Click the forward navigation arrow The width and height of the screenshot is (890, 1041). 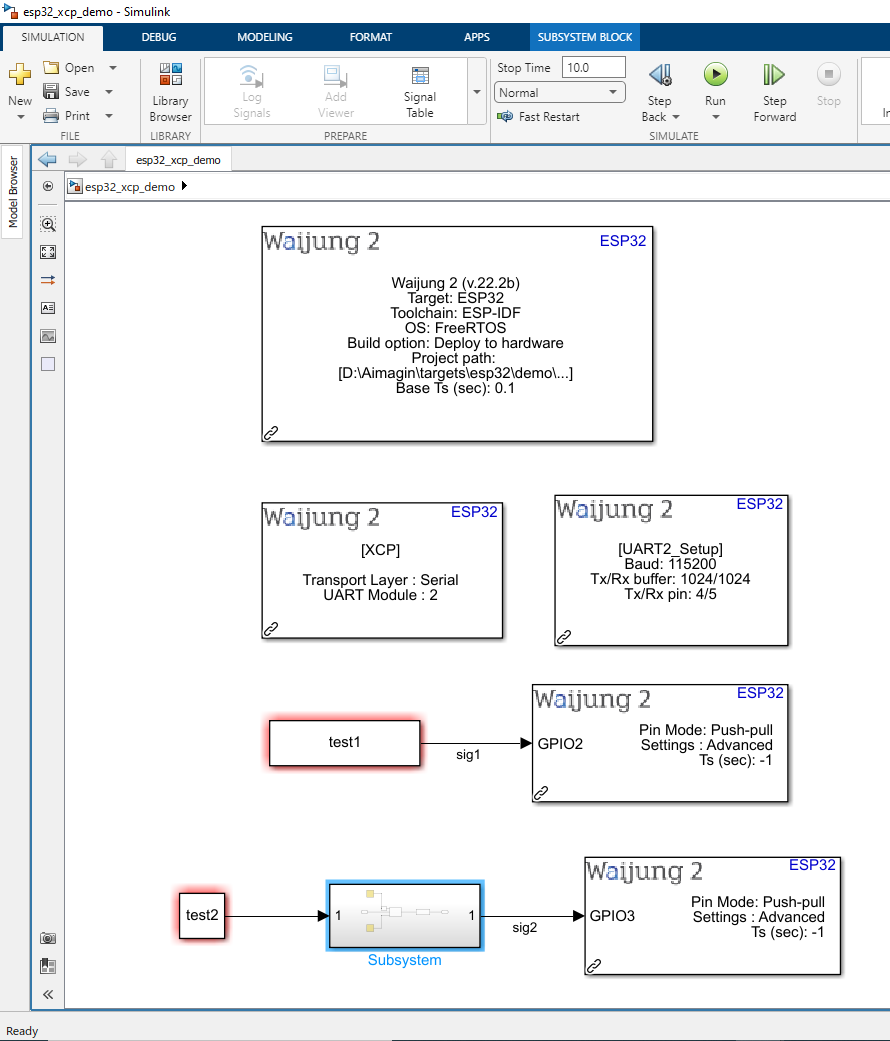tap(78, 159)
